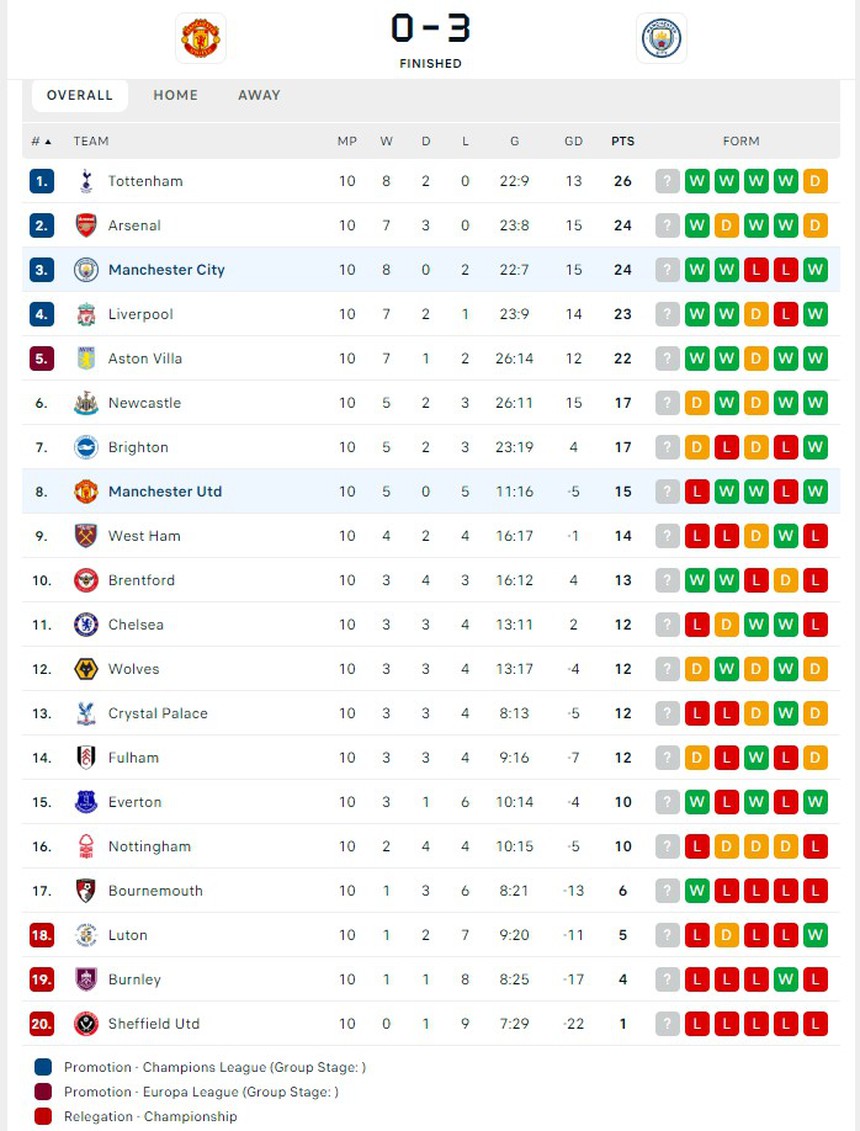Click the Wolves club crest icon
This screenshot has width=860, height=1131.
pos(86,669)
